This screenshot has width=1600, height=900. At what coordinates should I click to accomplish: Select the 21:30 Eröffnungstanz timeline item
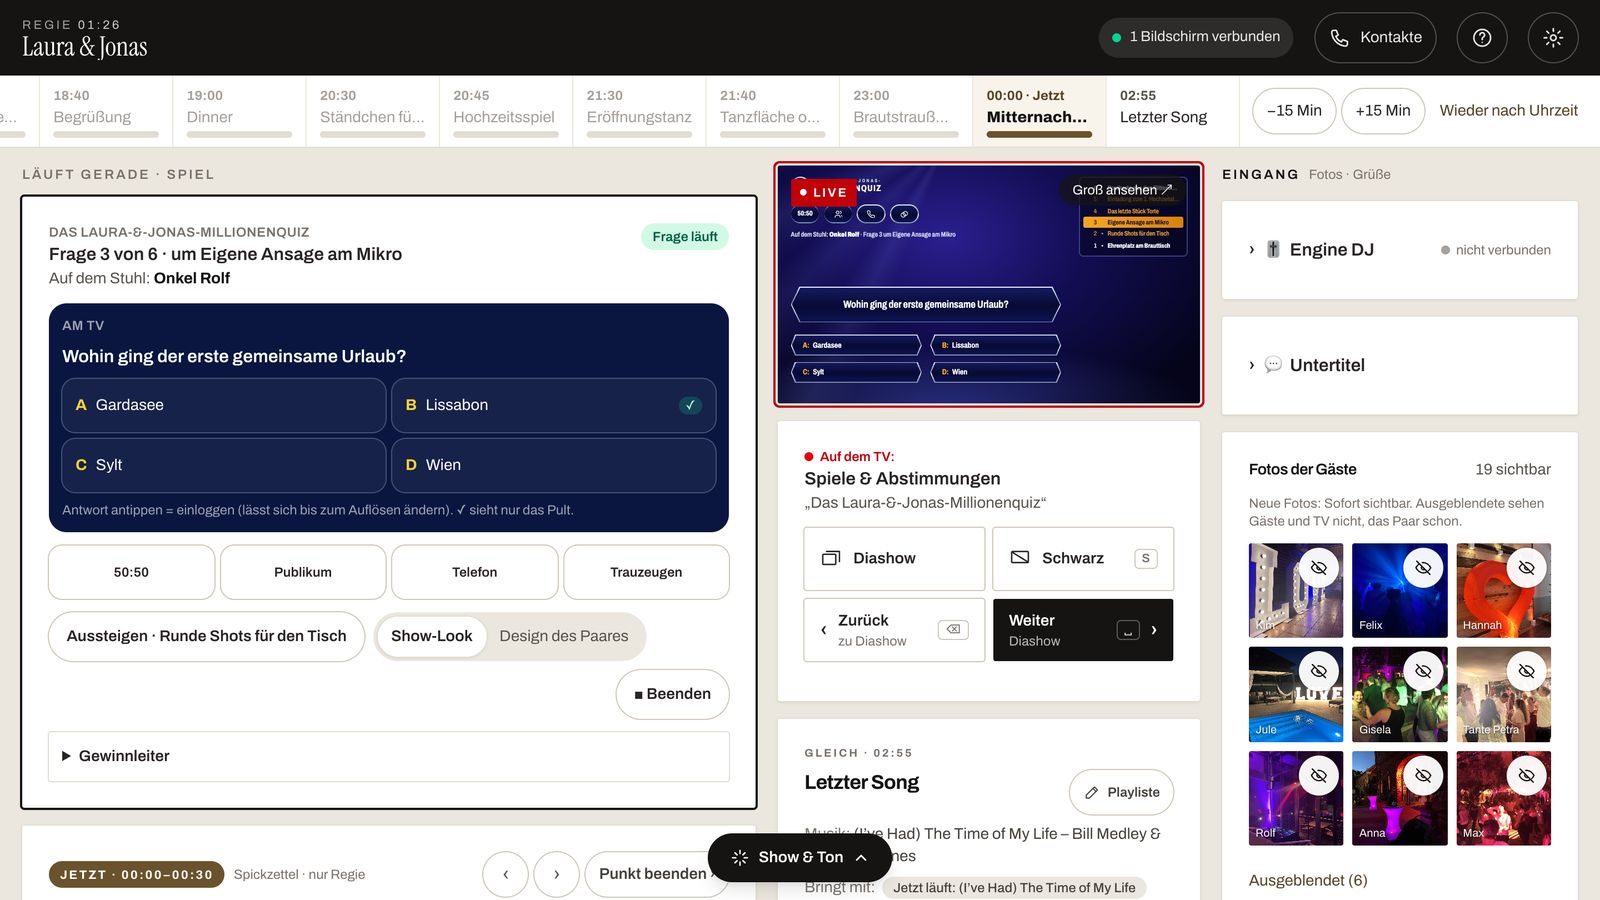639,112
